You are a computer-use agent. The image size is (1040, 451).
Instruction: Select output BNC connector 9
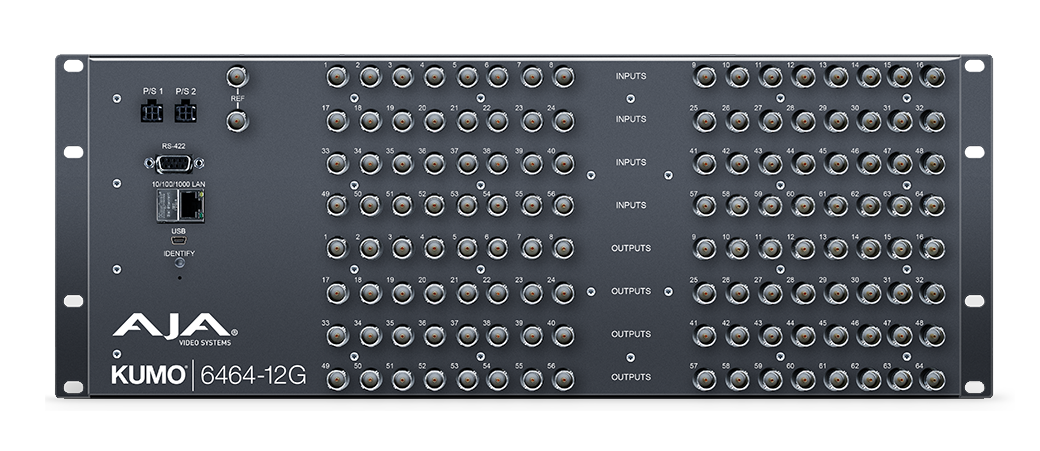[x=705, y=249]
